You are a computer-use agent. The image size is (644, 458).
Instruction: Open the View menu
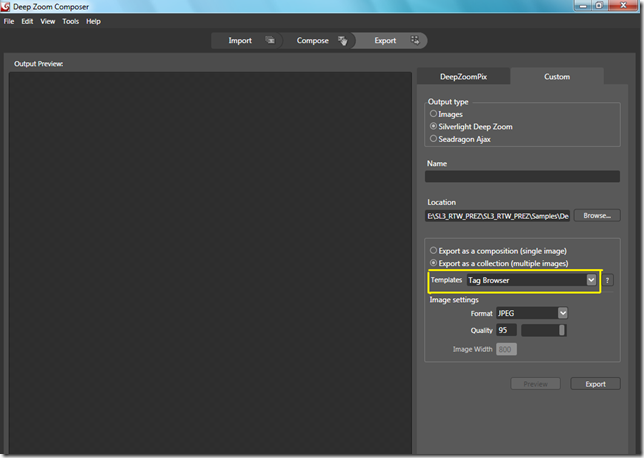coord(48,21)
